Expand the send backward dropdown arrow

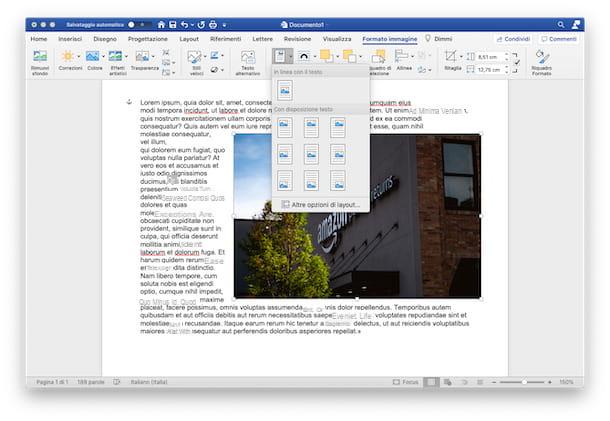pos(361,56)
